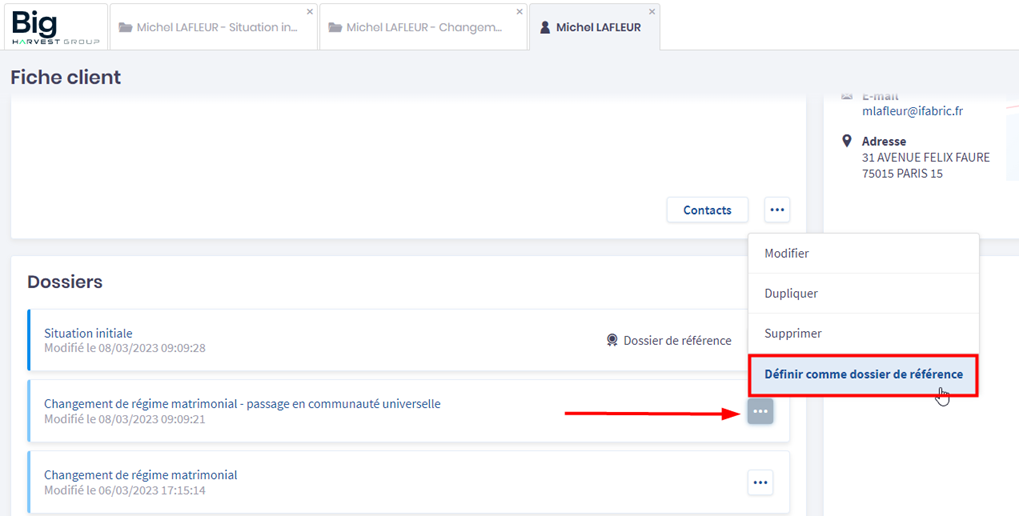Viewport: 1019px width, 516px height.
Task: Click the person icon on client tab
Action: pos(545,28)
